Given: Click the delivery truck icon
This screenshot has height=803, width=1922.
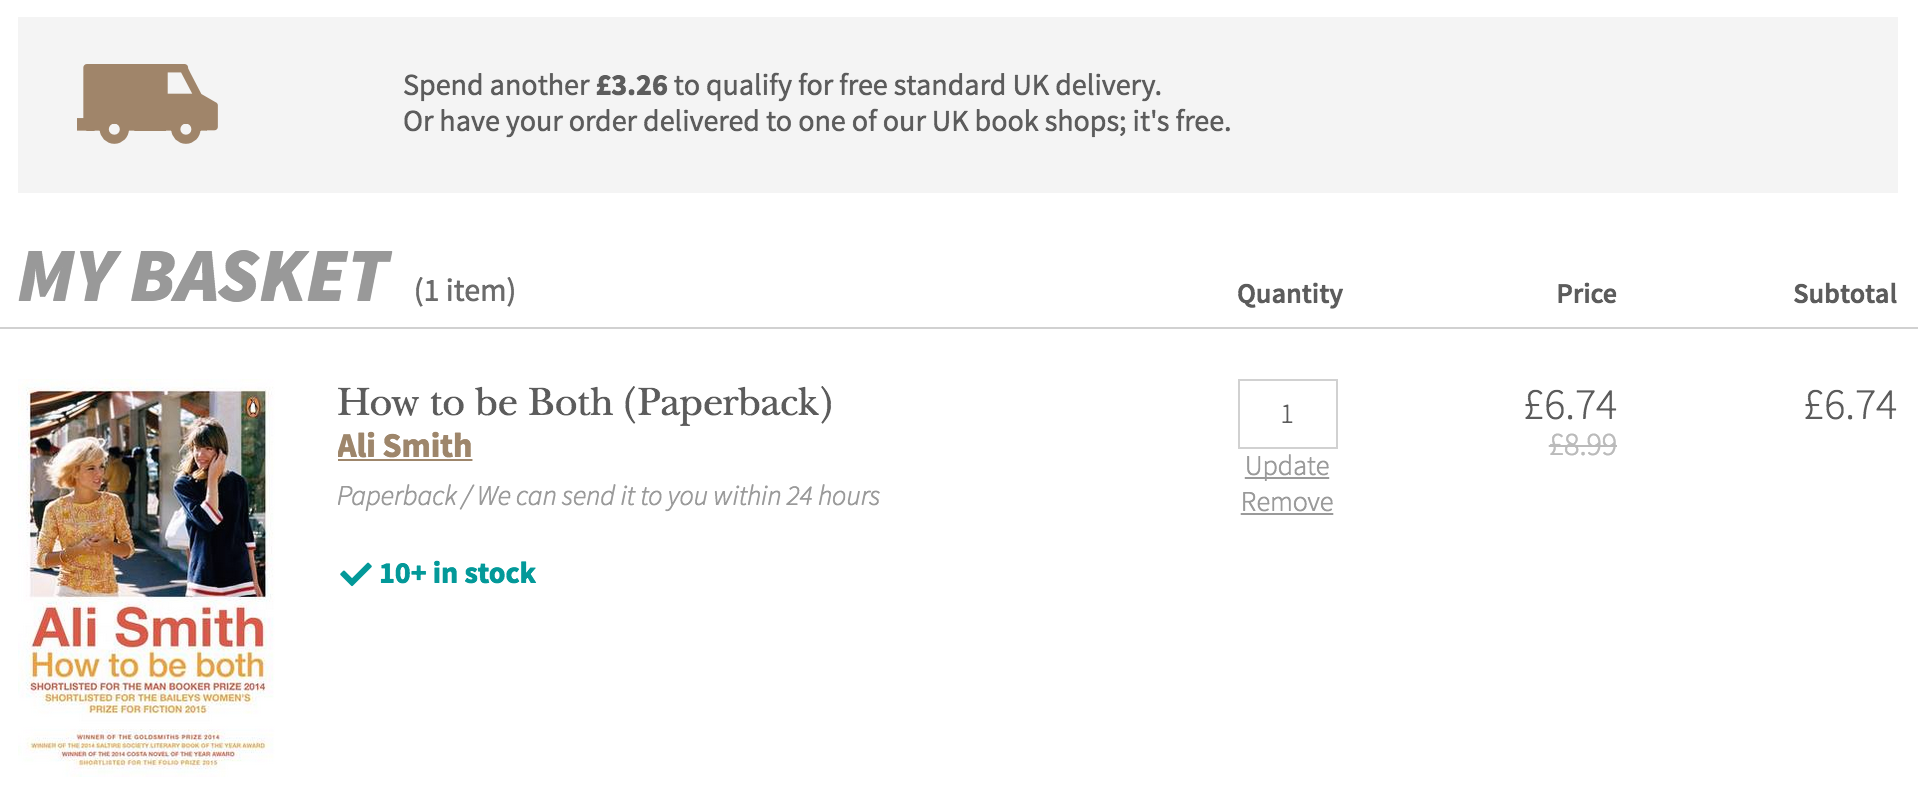Looking at the screenshot, I should [x=147, y=104].
